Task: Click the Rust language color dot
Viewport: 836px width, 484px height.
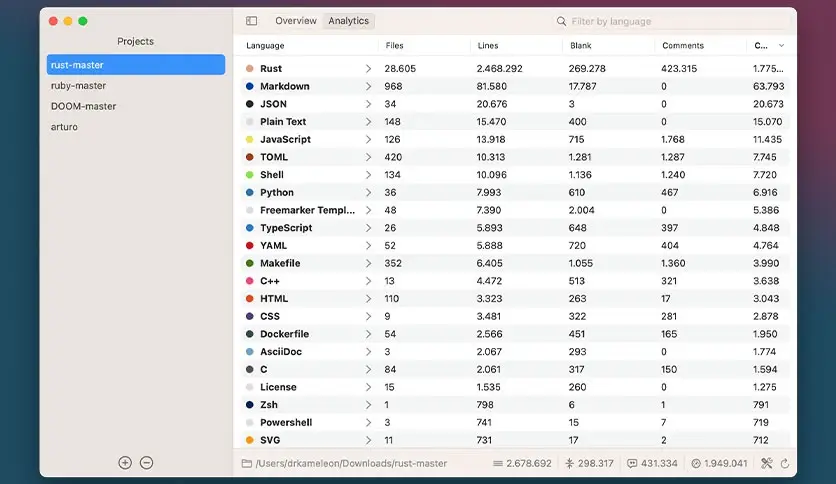Action: (250, 68)
